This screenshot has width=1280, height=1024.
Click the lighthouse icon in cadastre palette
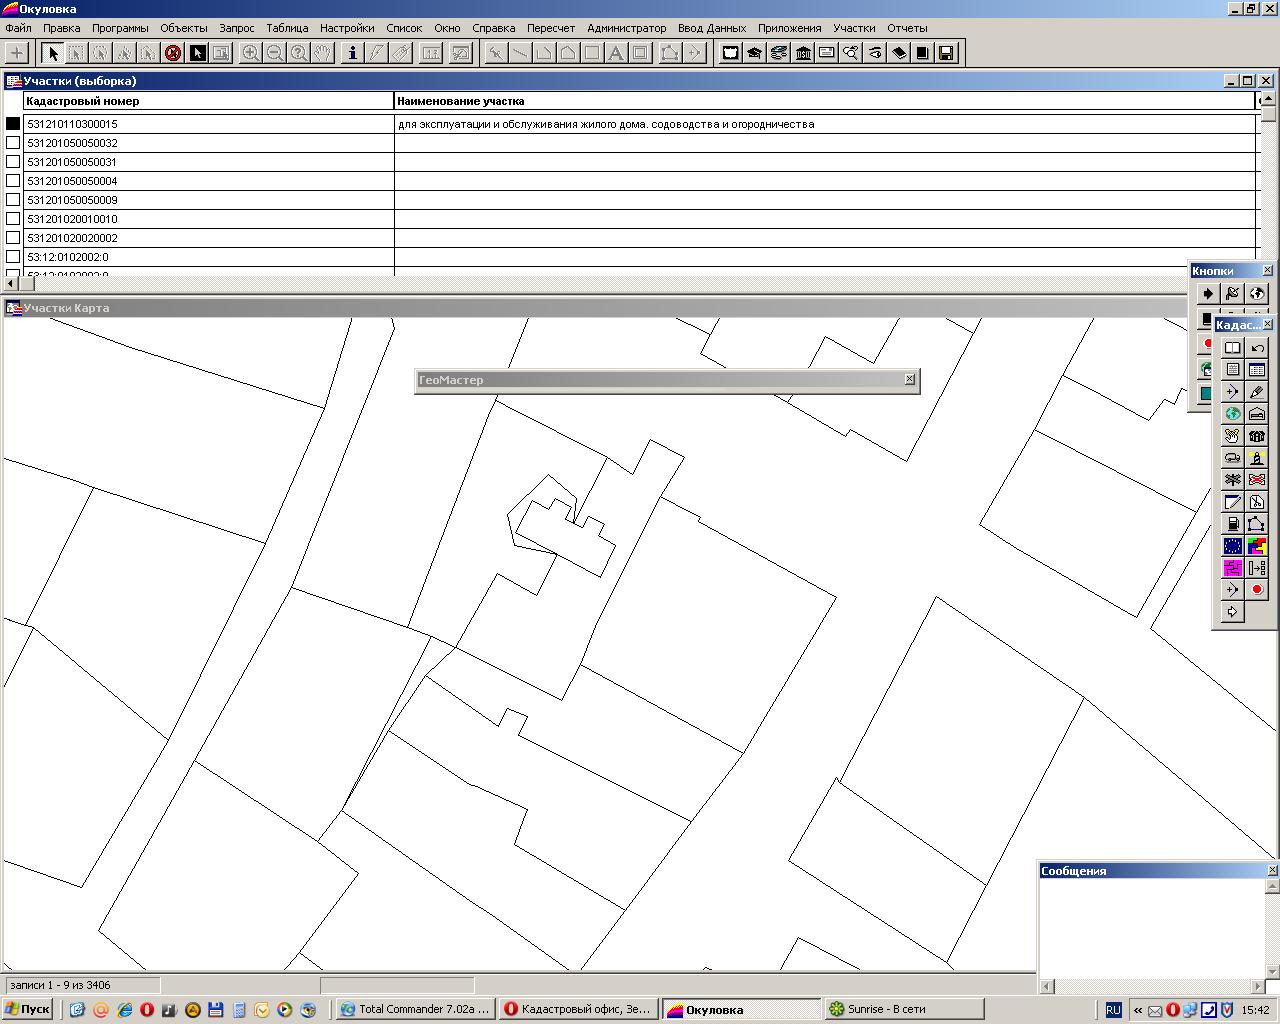pos(1257,458)
